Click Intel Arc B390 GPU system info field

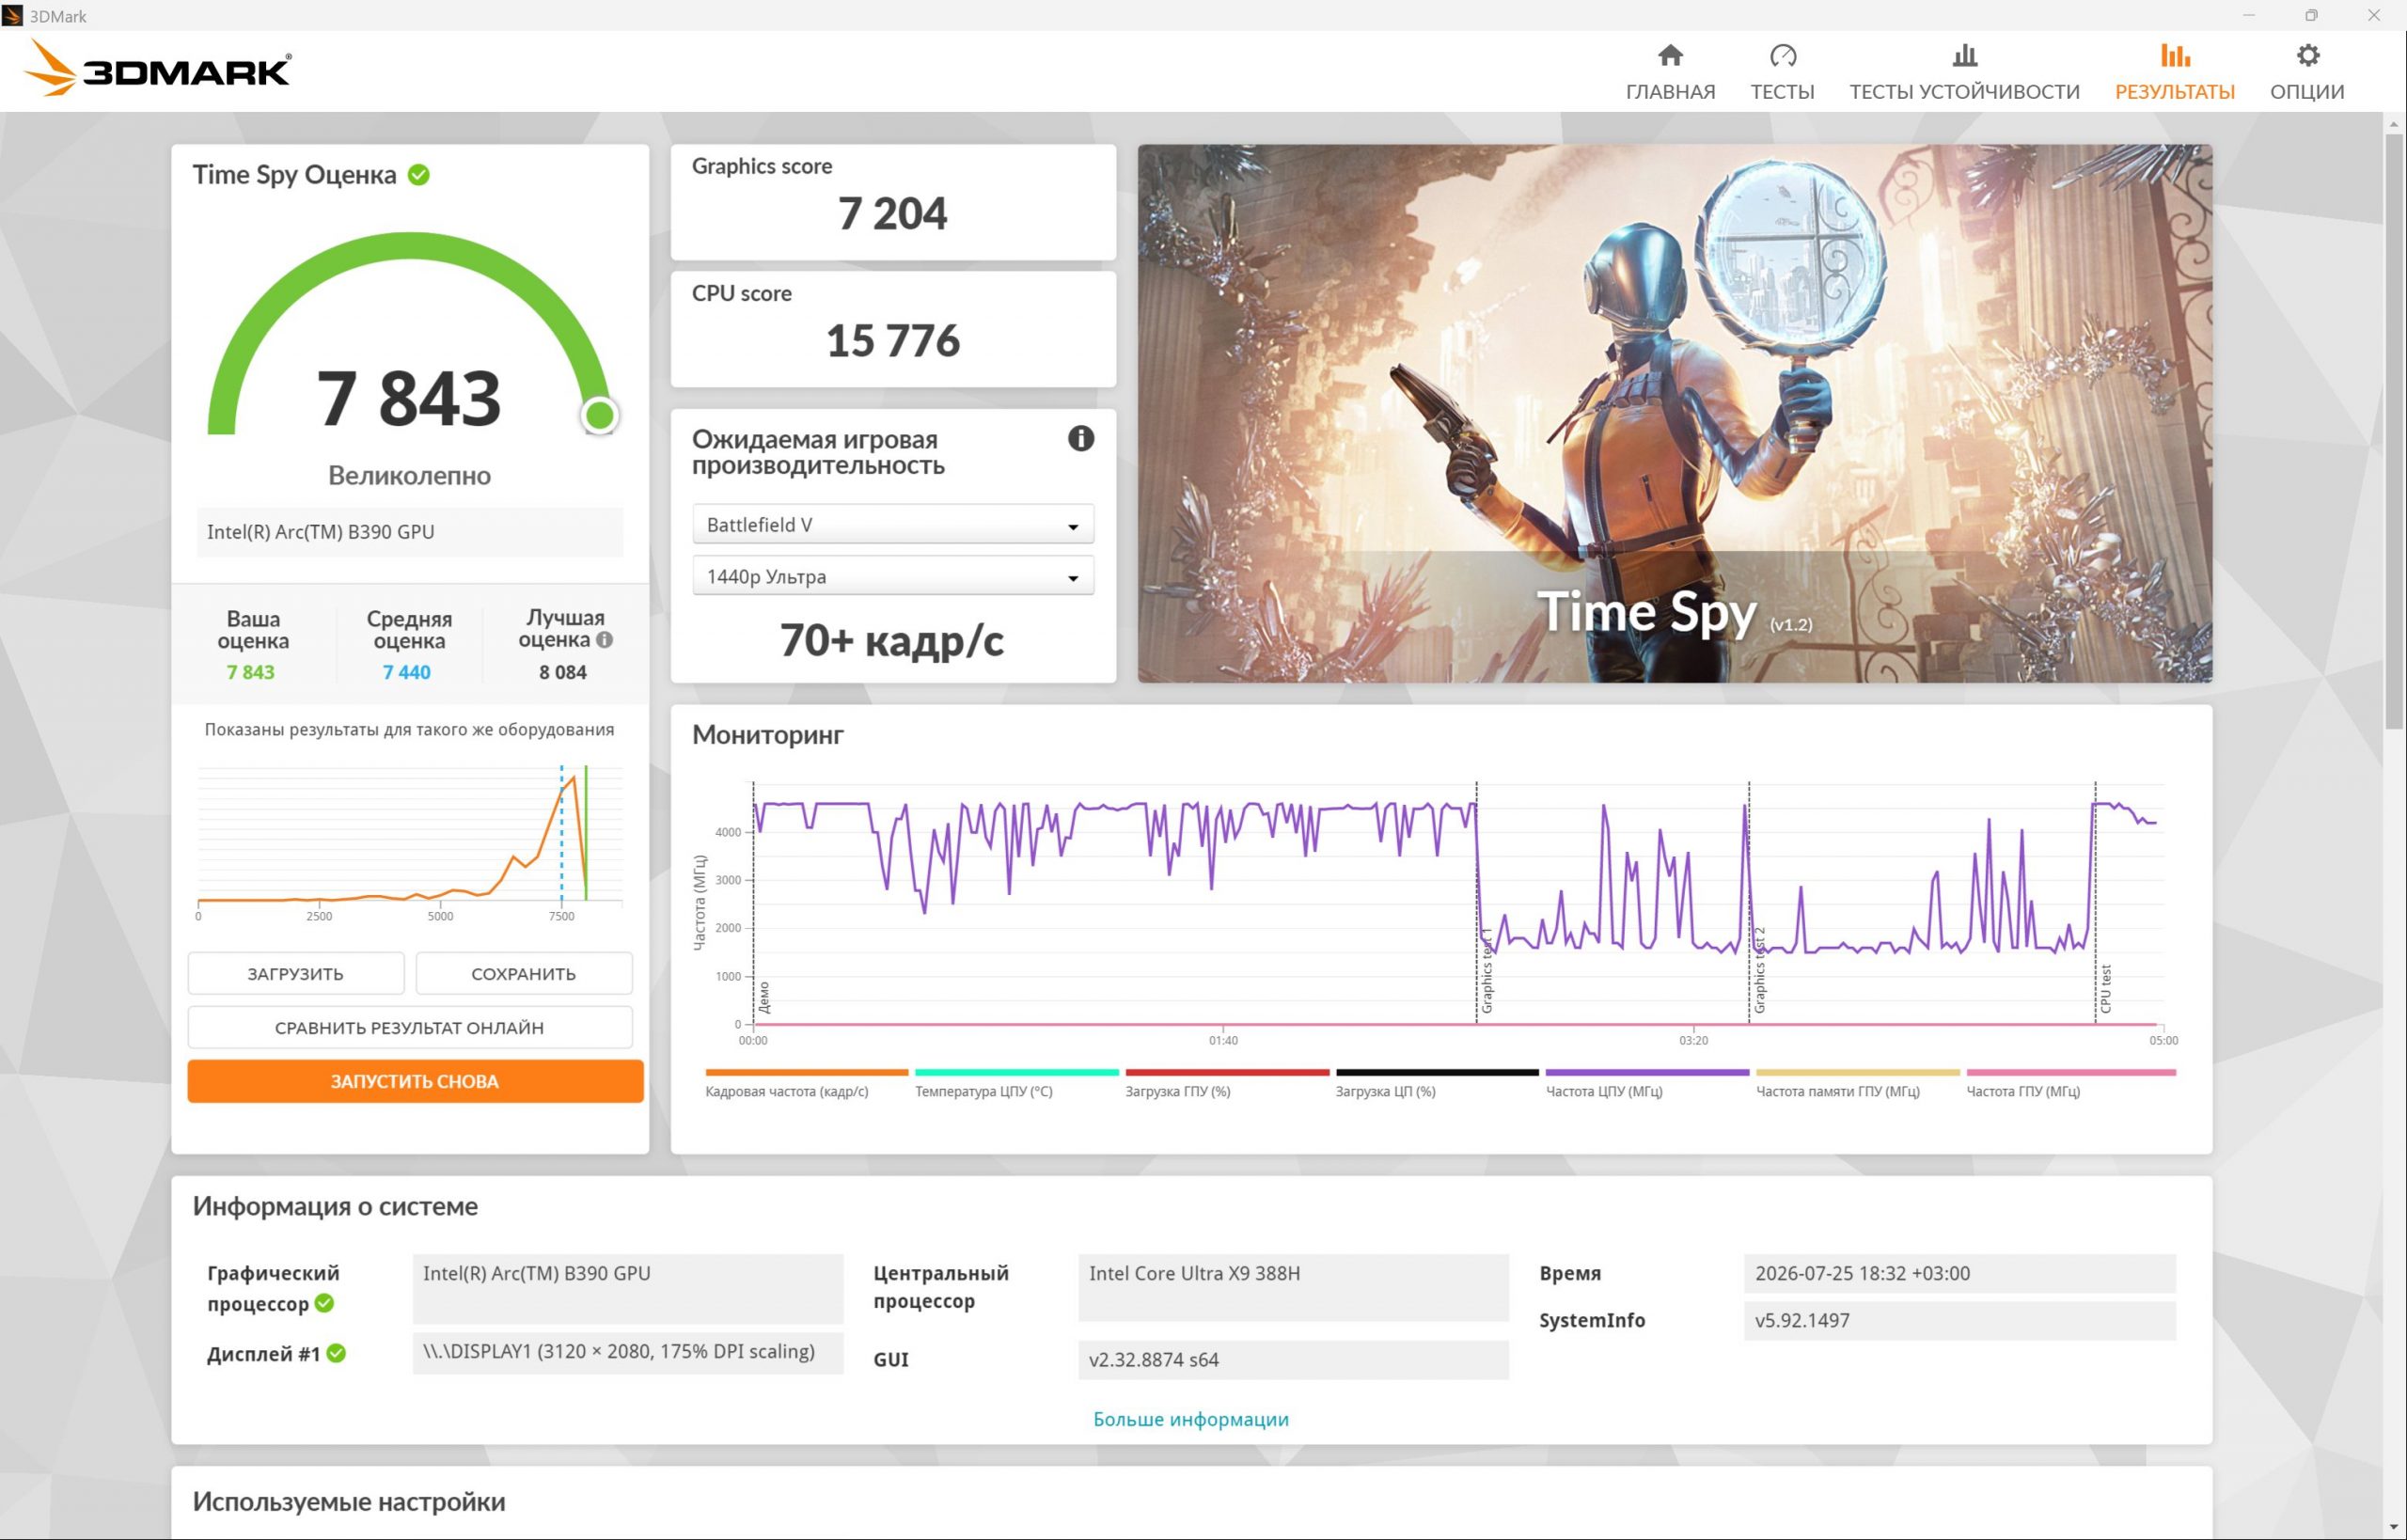click(x=628, y=1287)
